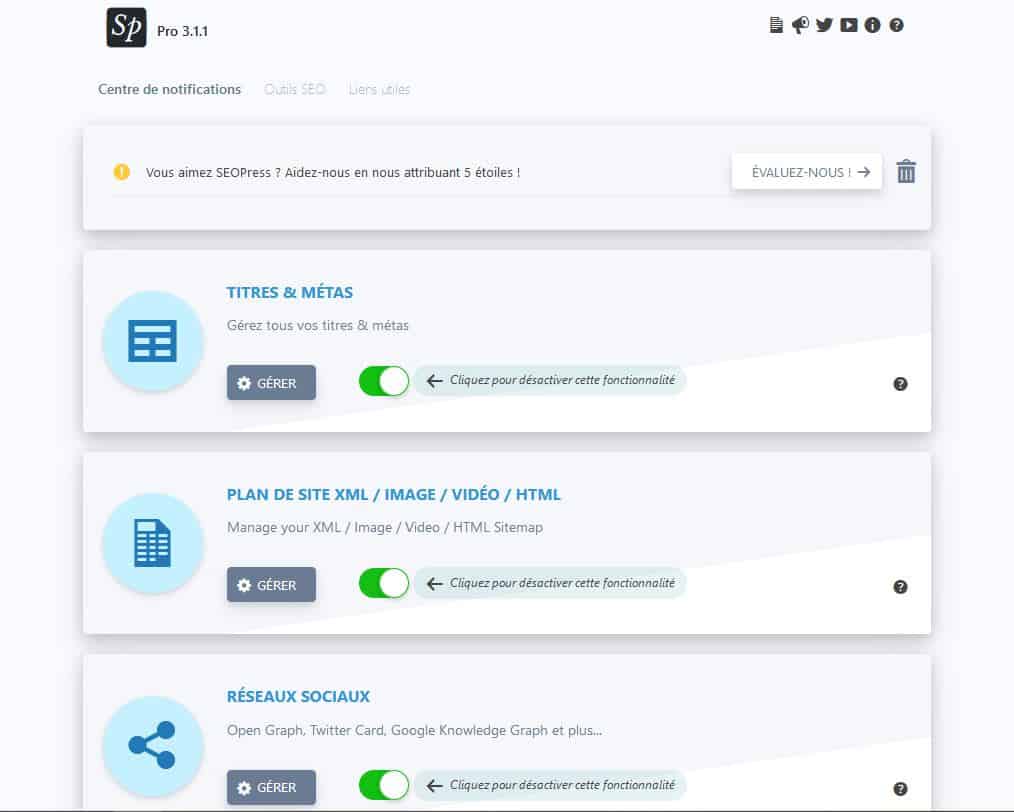Click the XML sitemap round document icon
Screen dimensions: 1014x812
pyautogui.click(x=153, y=543)
